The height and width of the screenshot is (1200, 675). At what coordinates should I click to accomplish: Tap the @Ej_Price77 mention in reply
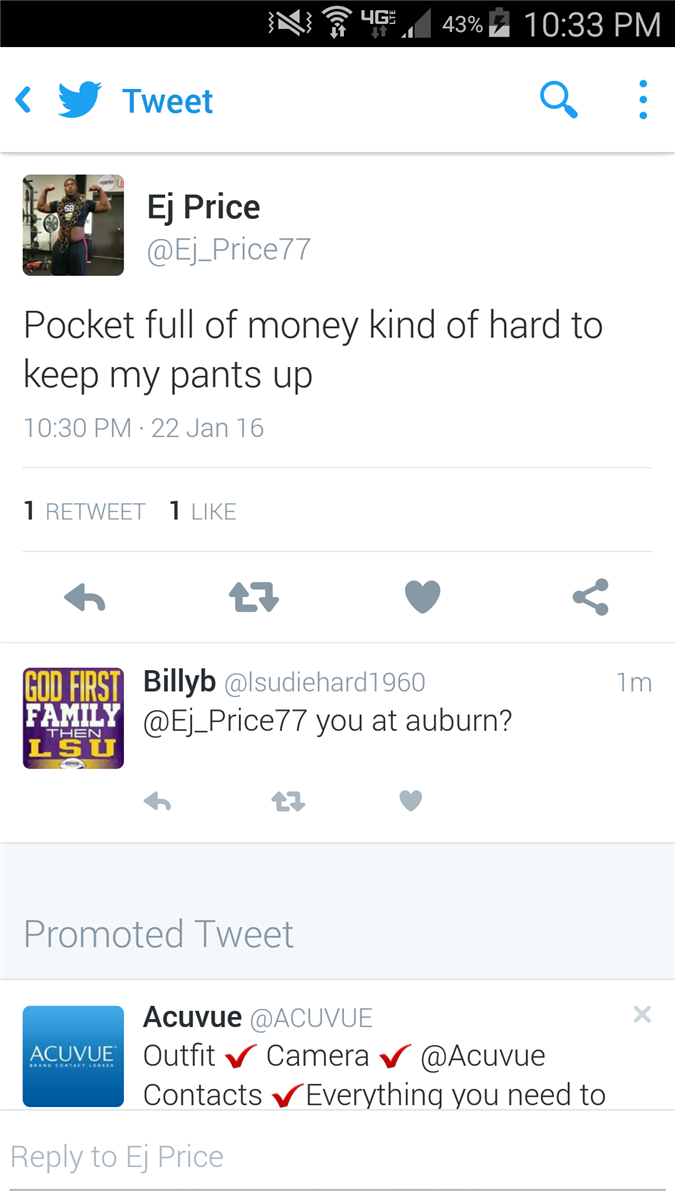coord(225,722)
